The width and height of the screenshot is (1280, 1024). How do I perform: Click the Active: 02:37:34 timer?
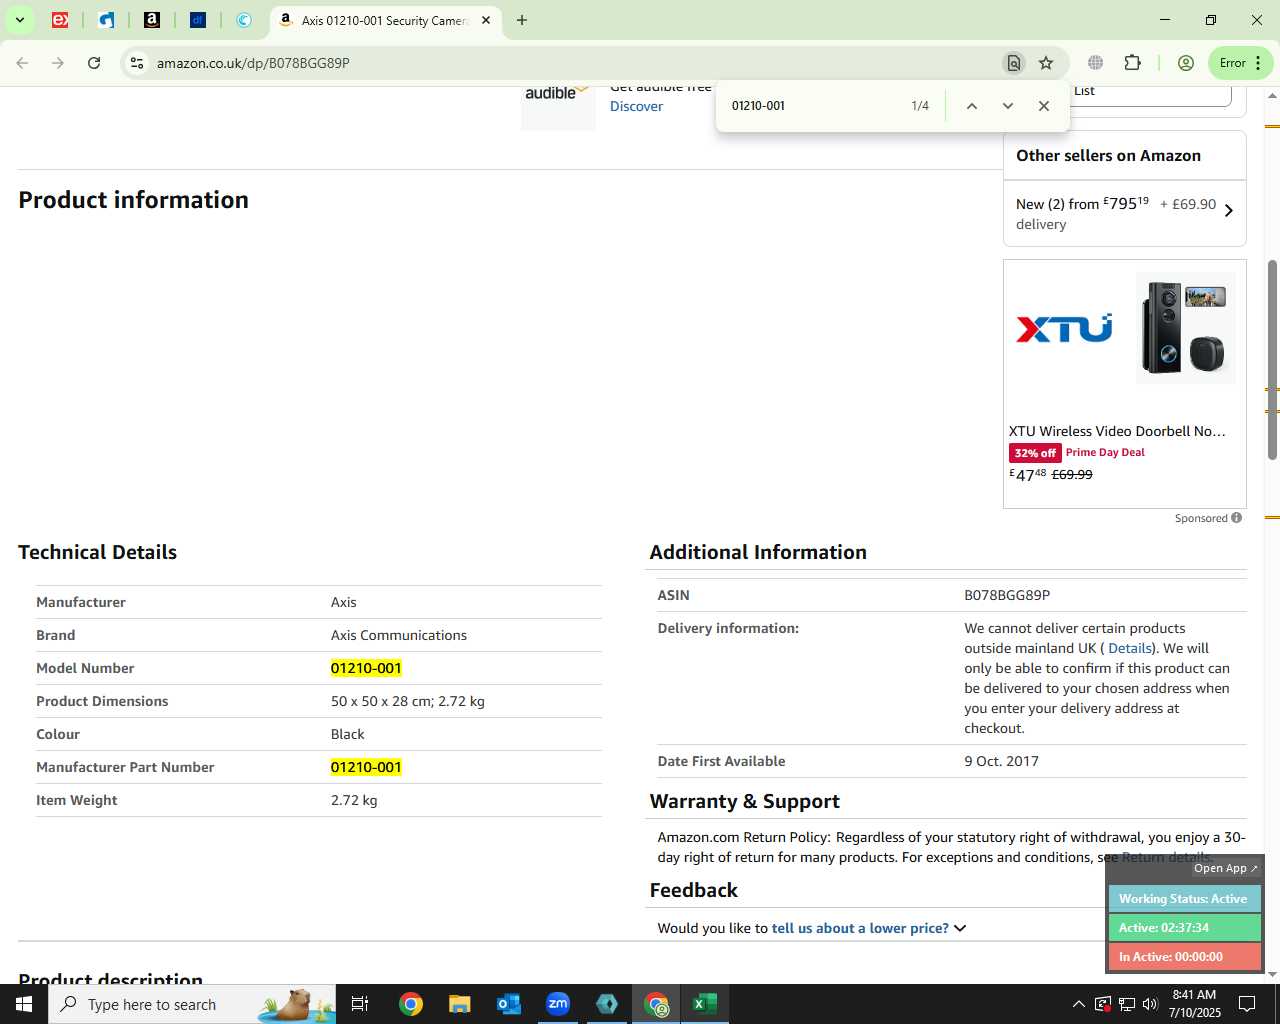pyautogui.click(x=1185, y=928)
